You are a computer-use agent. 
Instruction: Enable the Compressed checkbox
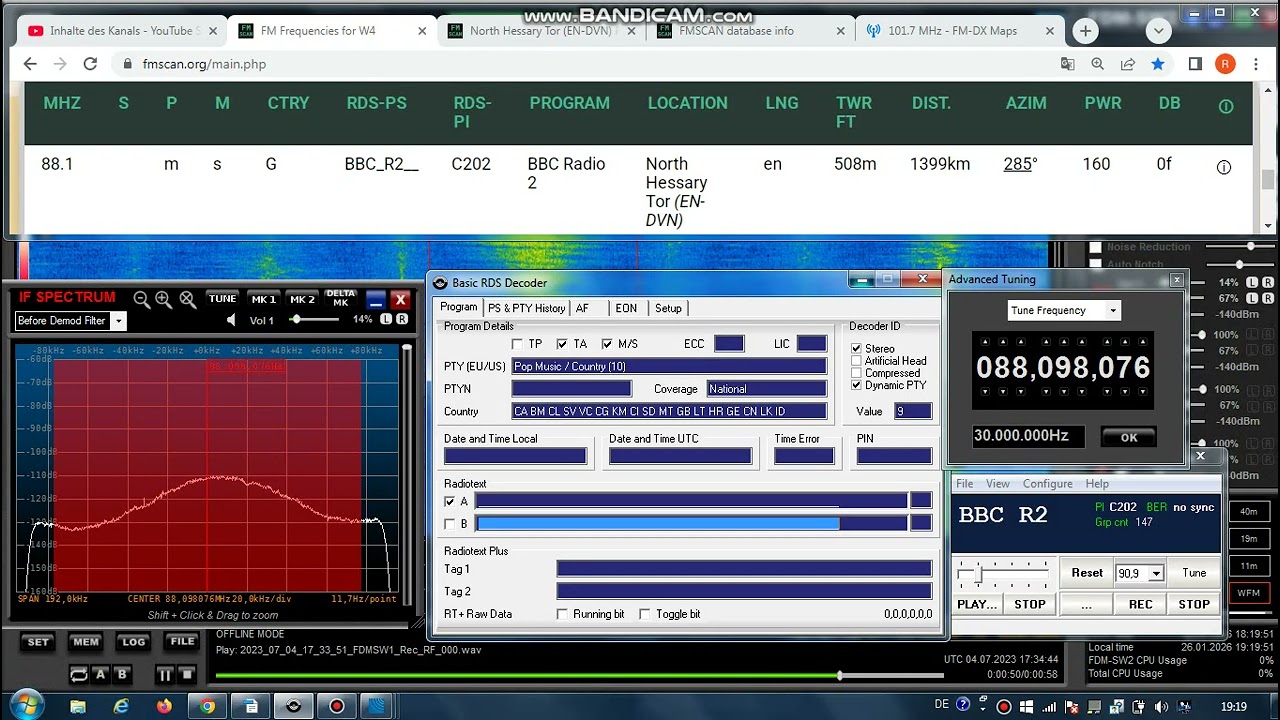pyautogui.click(x=857, y=373)
